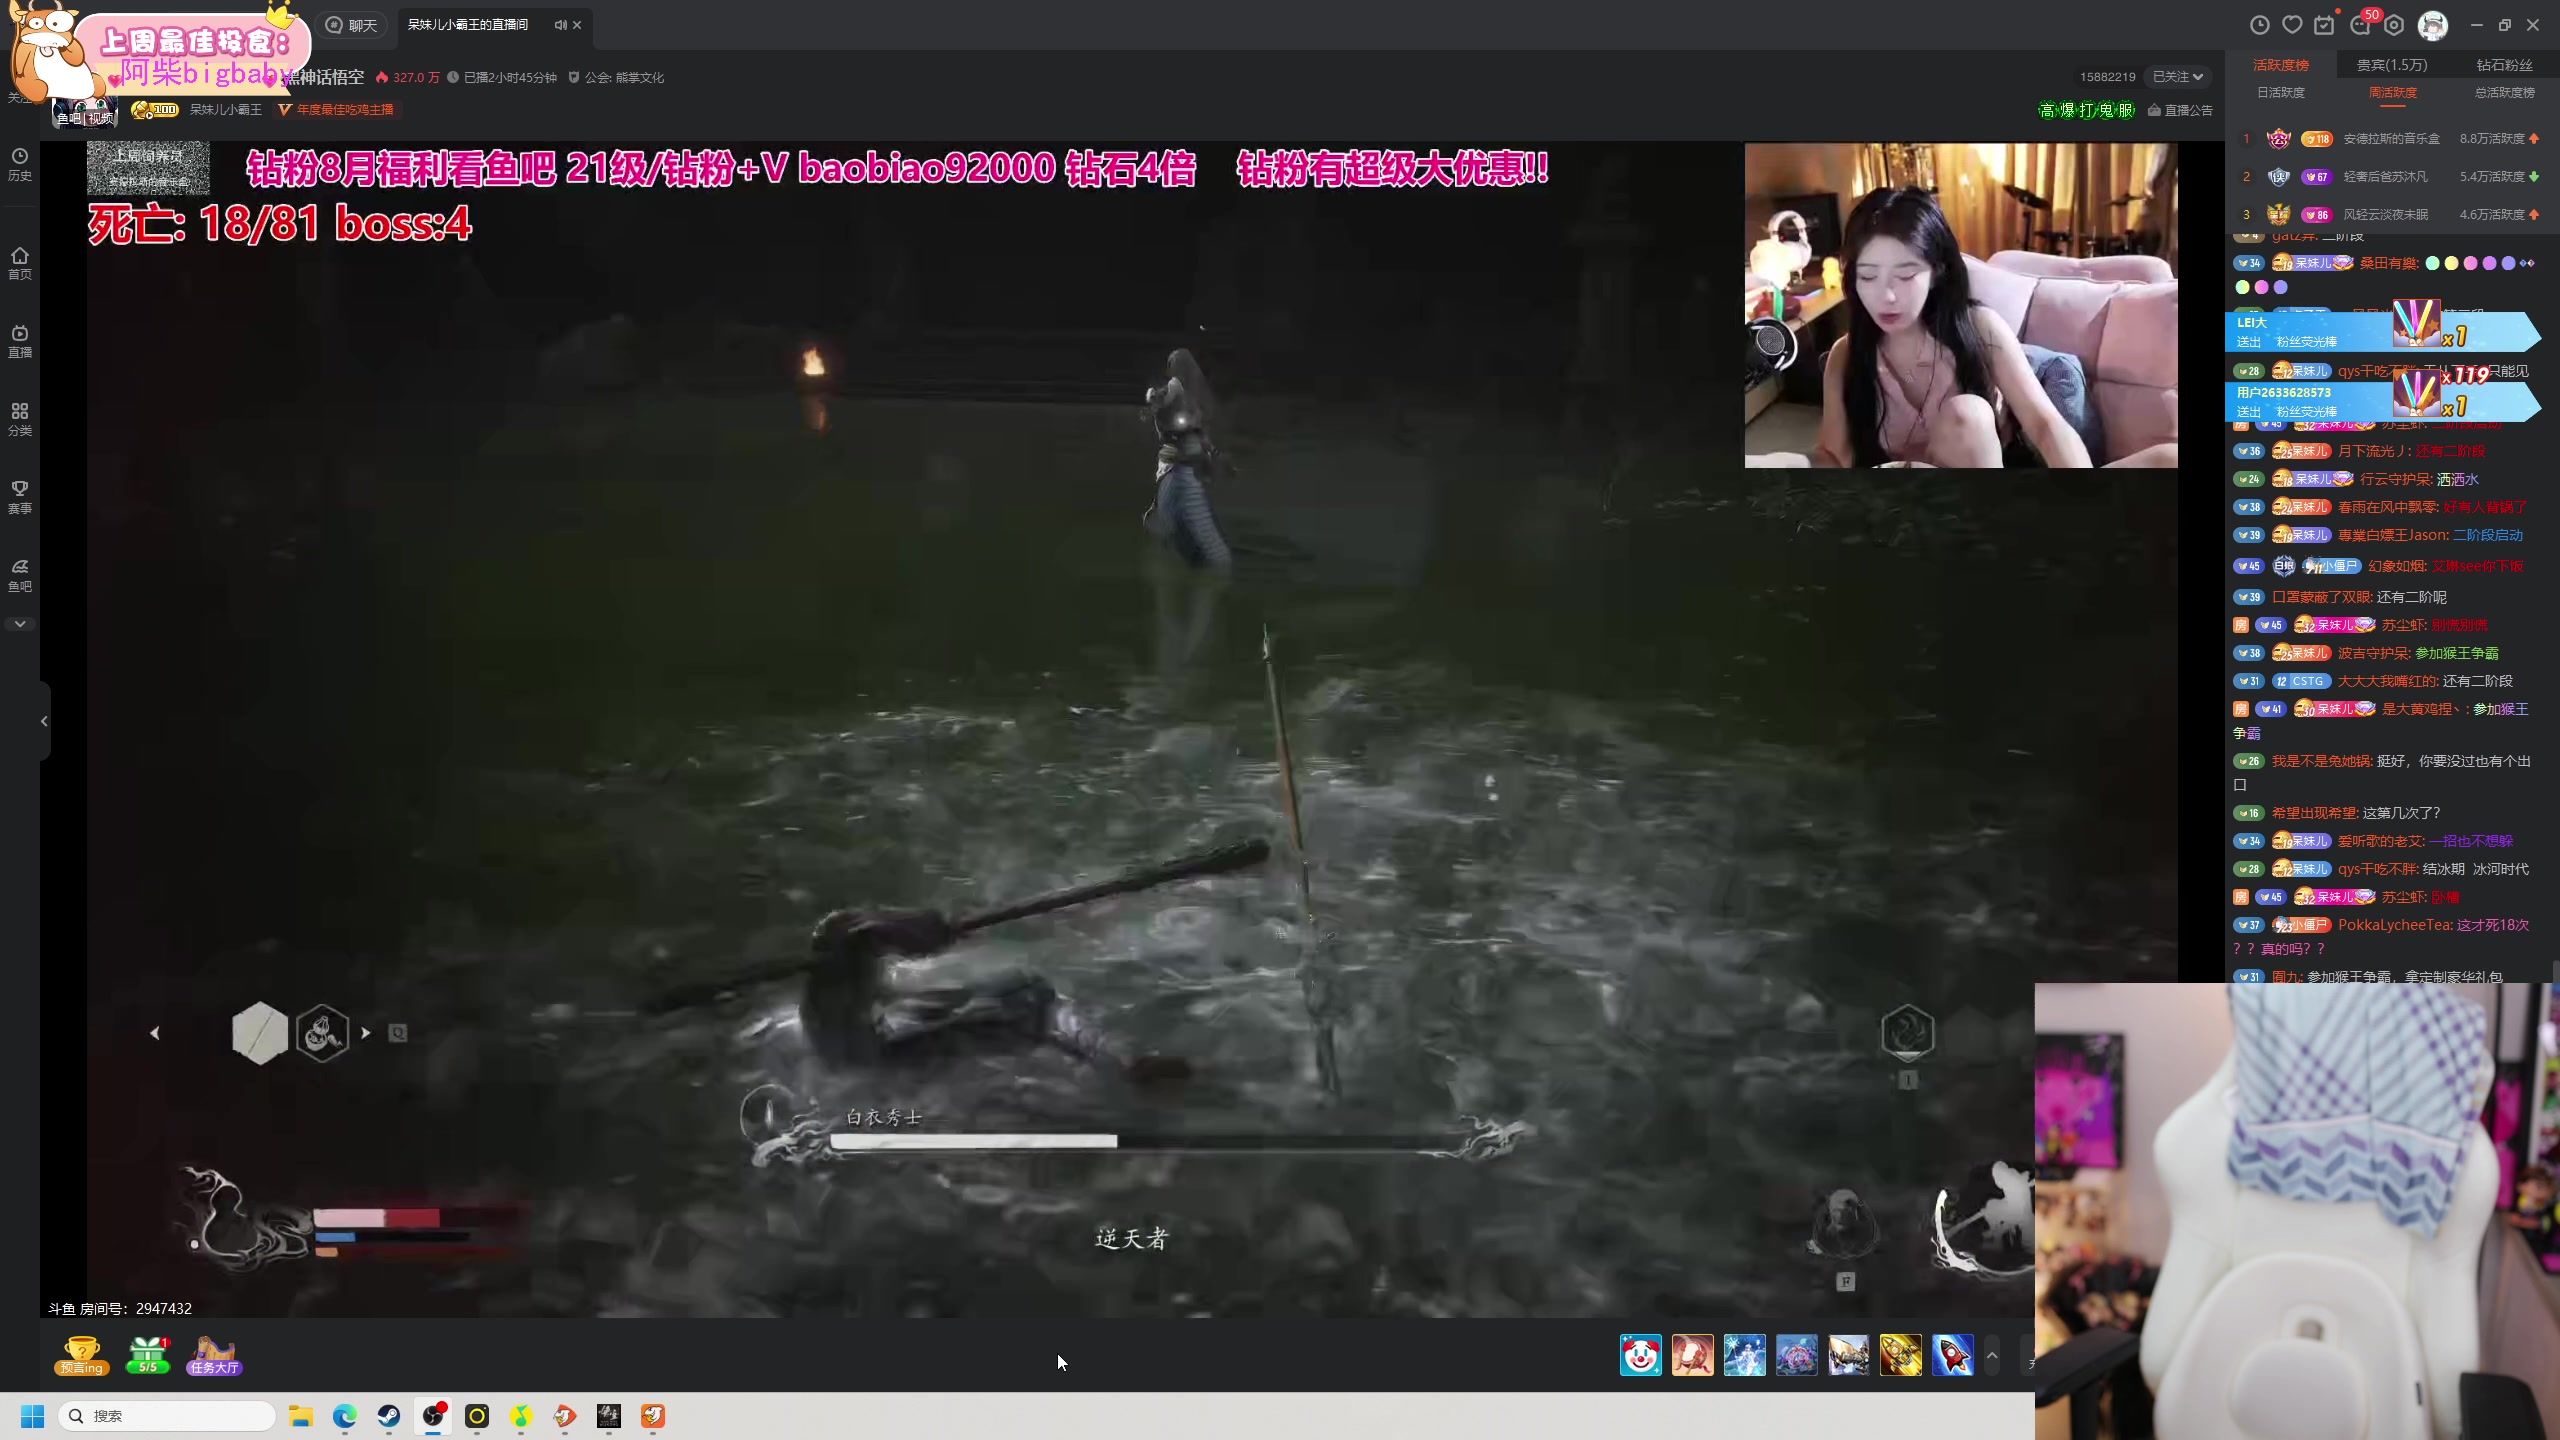Select 日活跃度 sub-tab
Screen dimensions: 2560x1440
tap(2280, 92)
